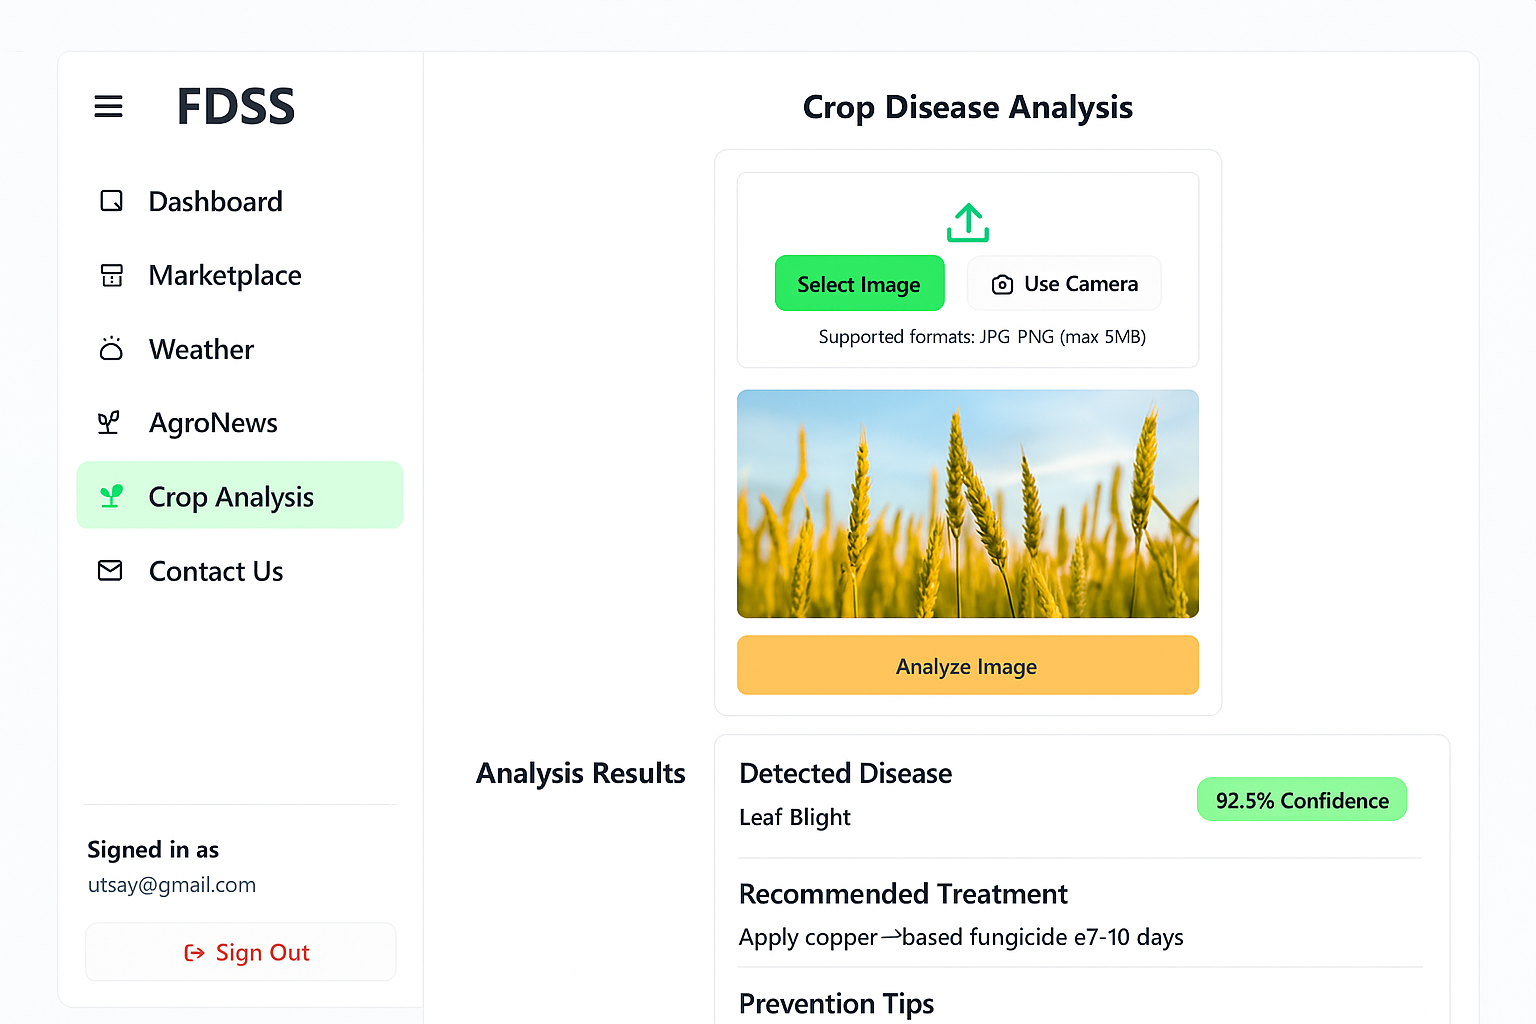Click the Marketplace store icon
Image resolution: width=1536 pixels, height=1024 pixels.
point(111,275)
